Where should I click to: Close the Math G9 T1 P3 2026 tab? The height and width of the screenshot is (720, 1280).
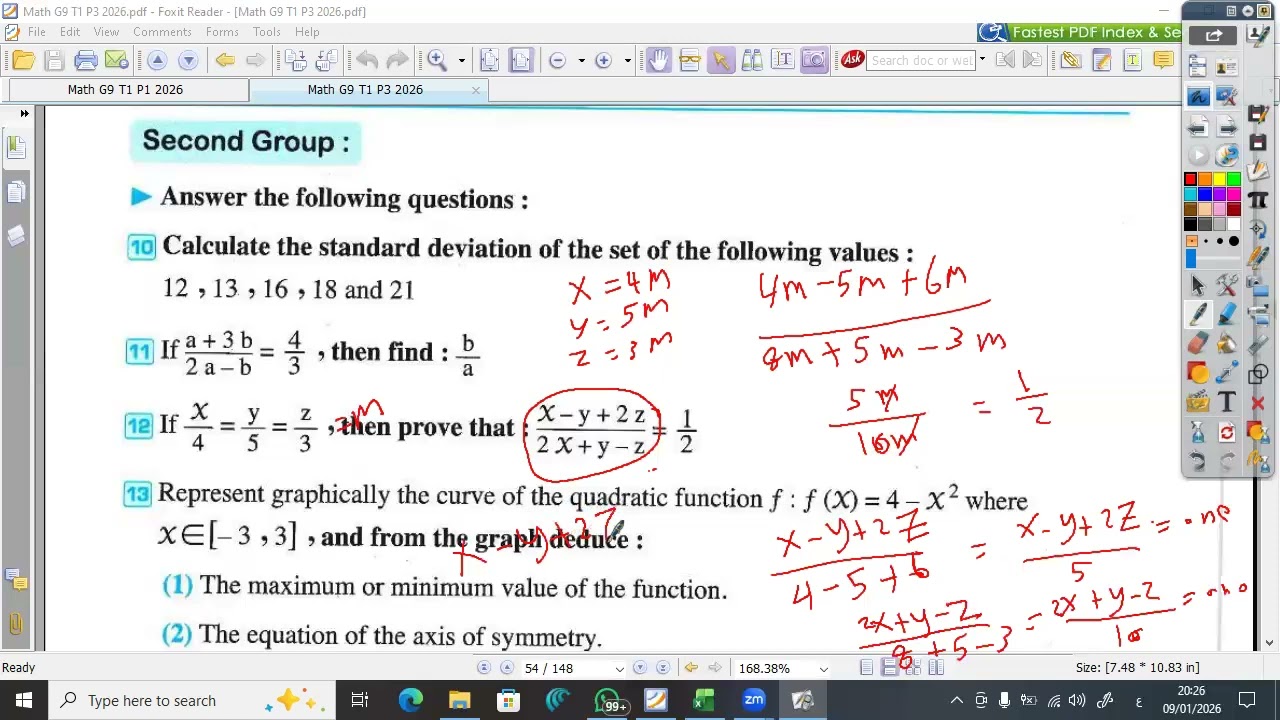pos(476,90)
